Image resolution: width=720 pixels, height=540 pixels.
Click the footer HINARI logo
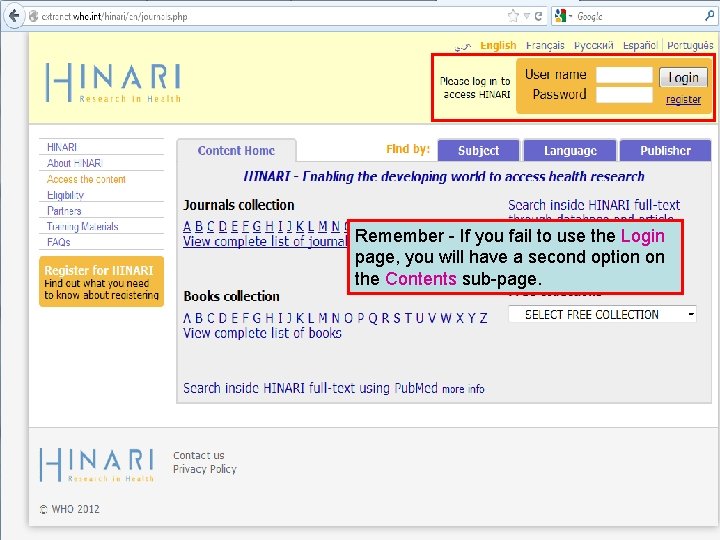(x=97, y=465)
